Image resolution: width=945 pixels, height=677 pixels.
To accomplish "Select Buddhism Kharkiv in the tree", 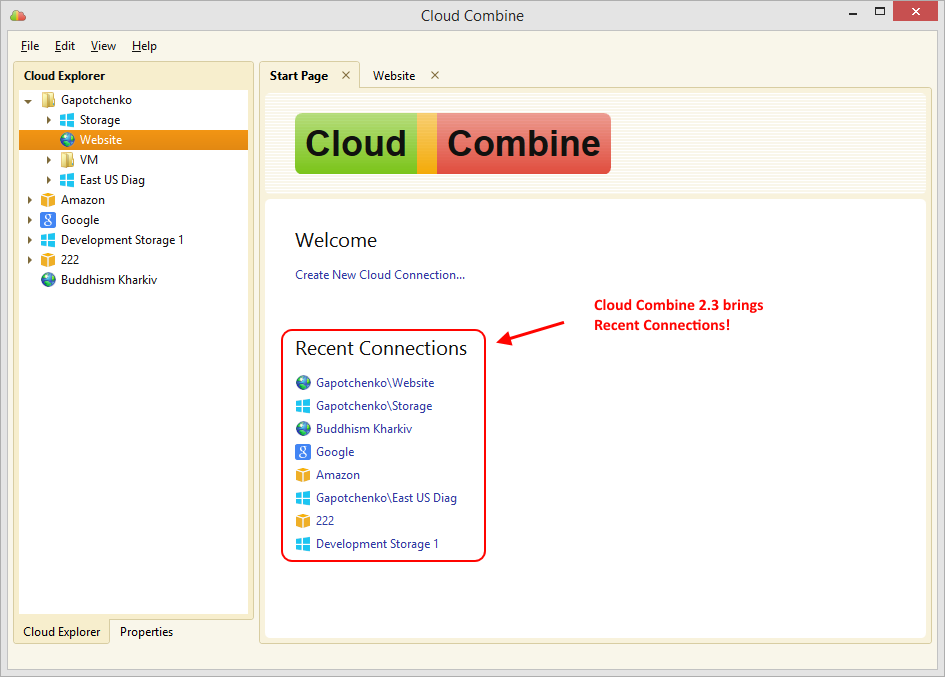I will coord(108,280).
